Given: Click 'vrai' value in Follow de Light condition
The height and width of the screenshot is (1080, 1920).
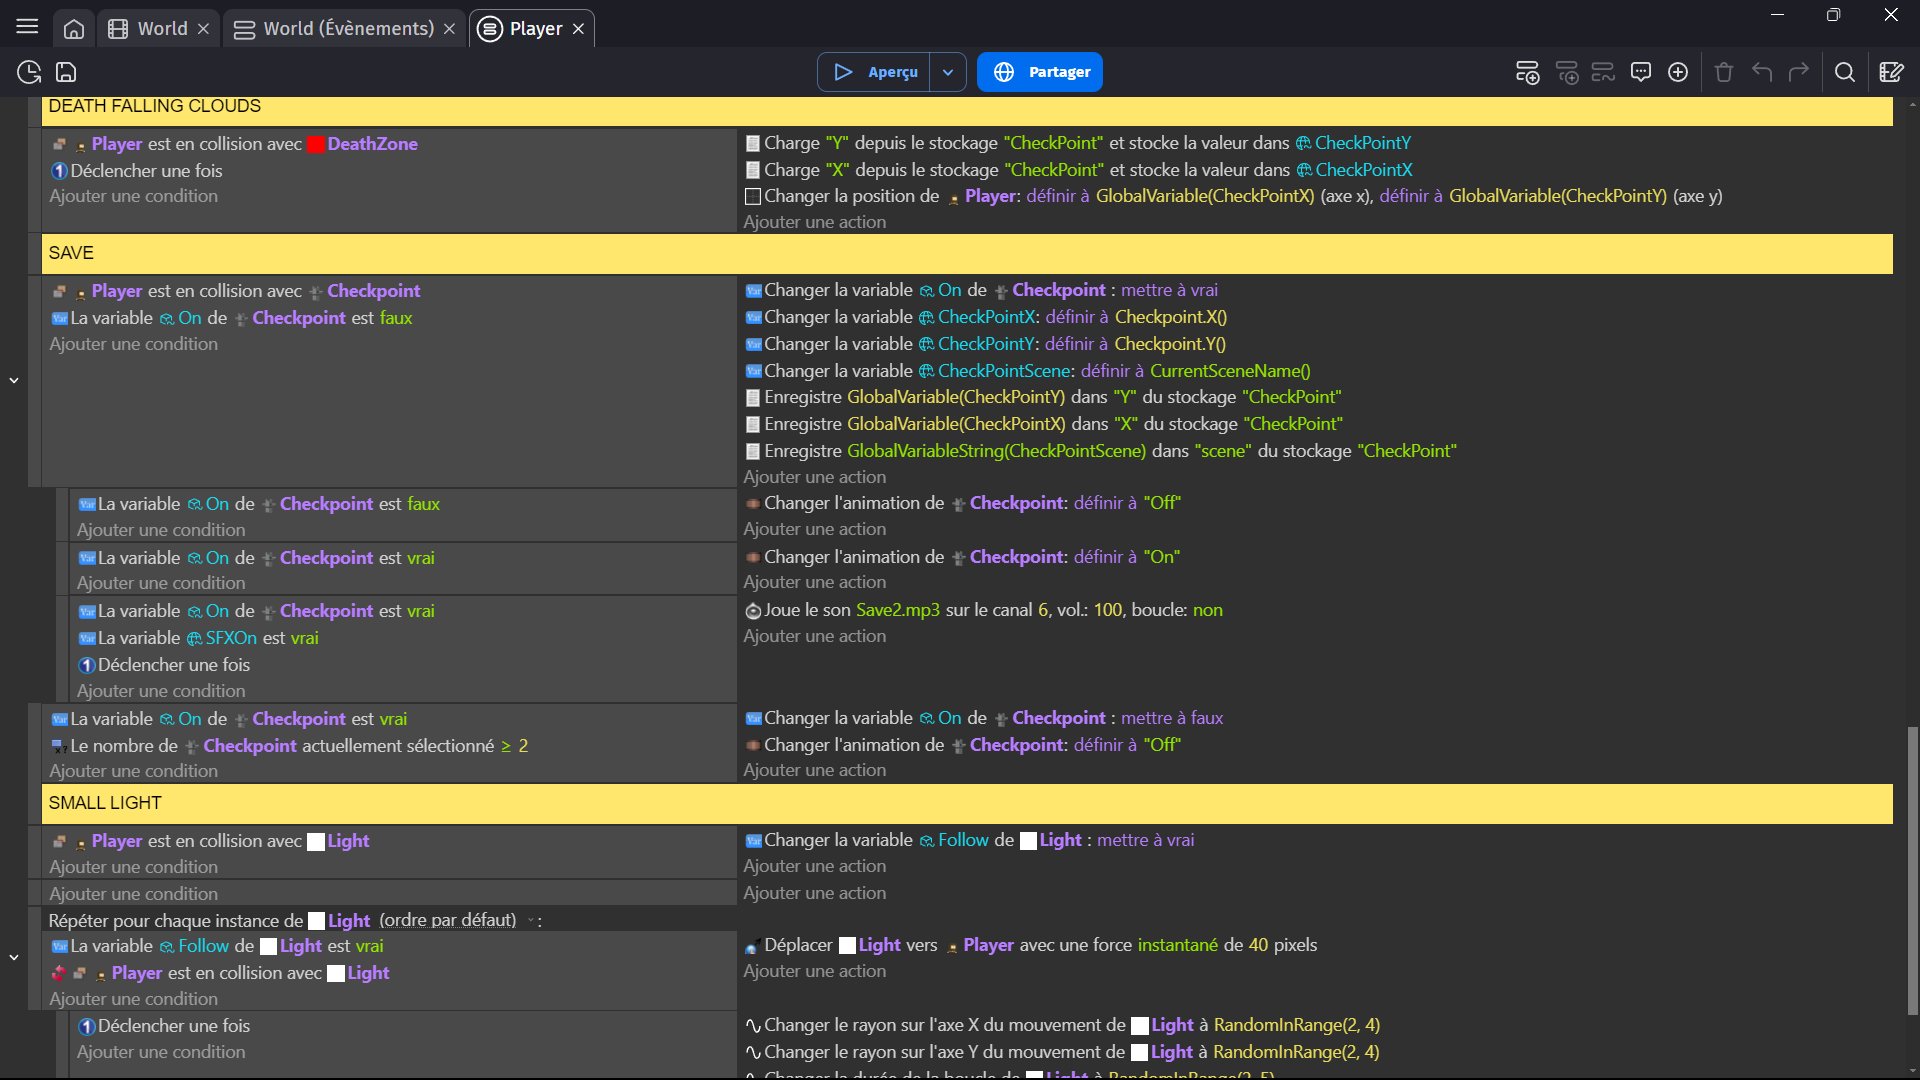Looking at the screenshot, I should pyautogui.click(x=369, y=946).
